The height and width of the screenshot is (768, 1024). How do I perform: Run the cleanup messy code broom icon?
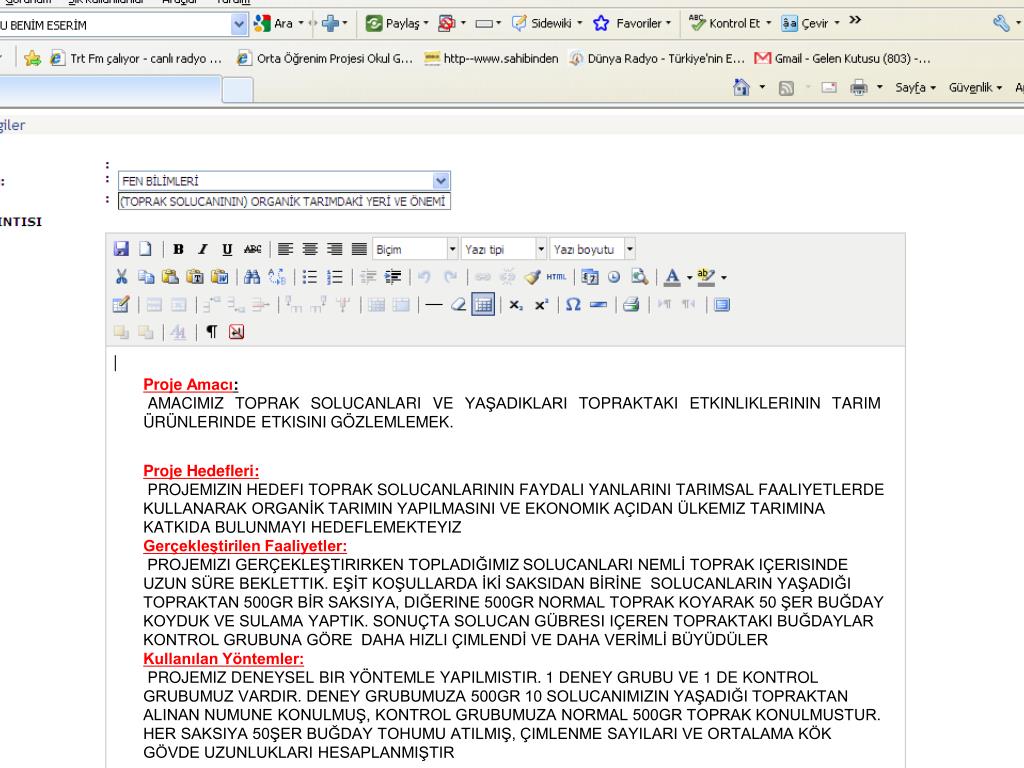(x=532, y=277)
